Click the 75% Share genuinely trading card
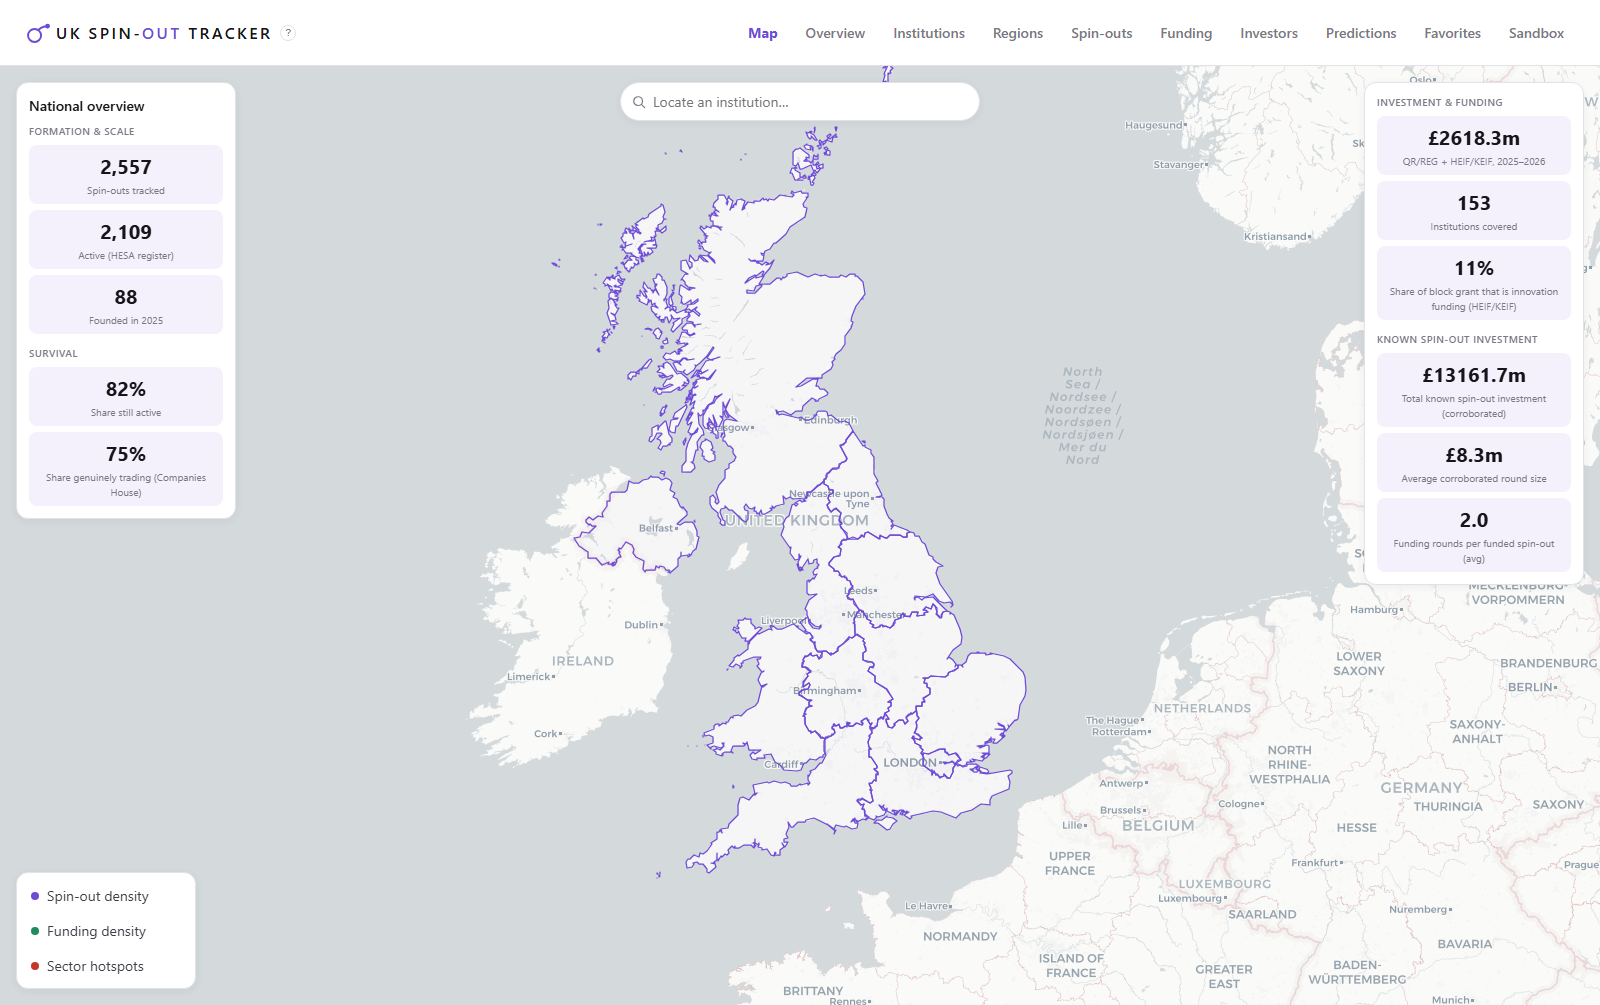This screenshot has width=1600, height=1005. tap(126, 469)
